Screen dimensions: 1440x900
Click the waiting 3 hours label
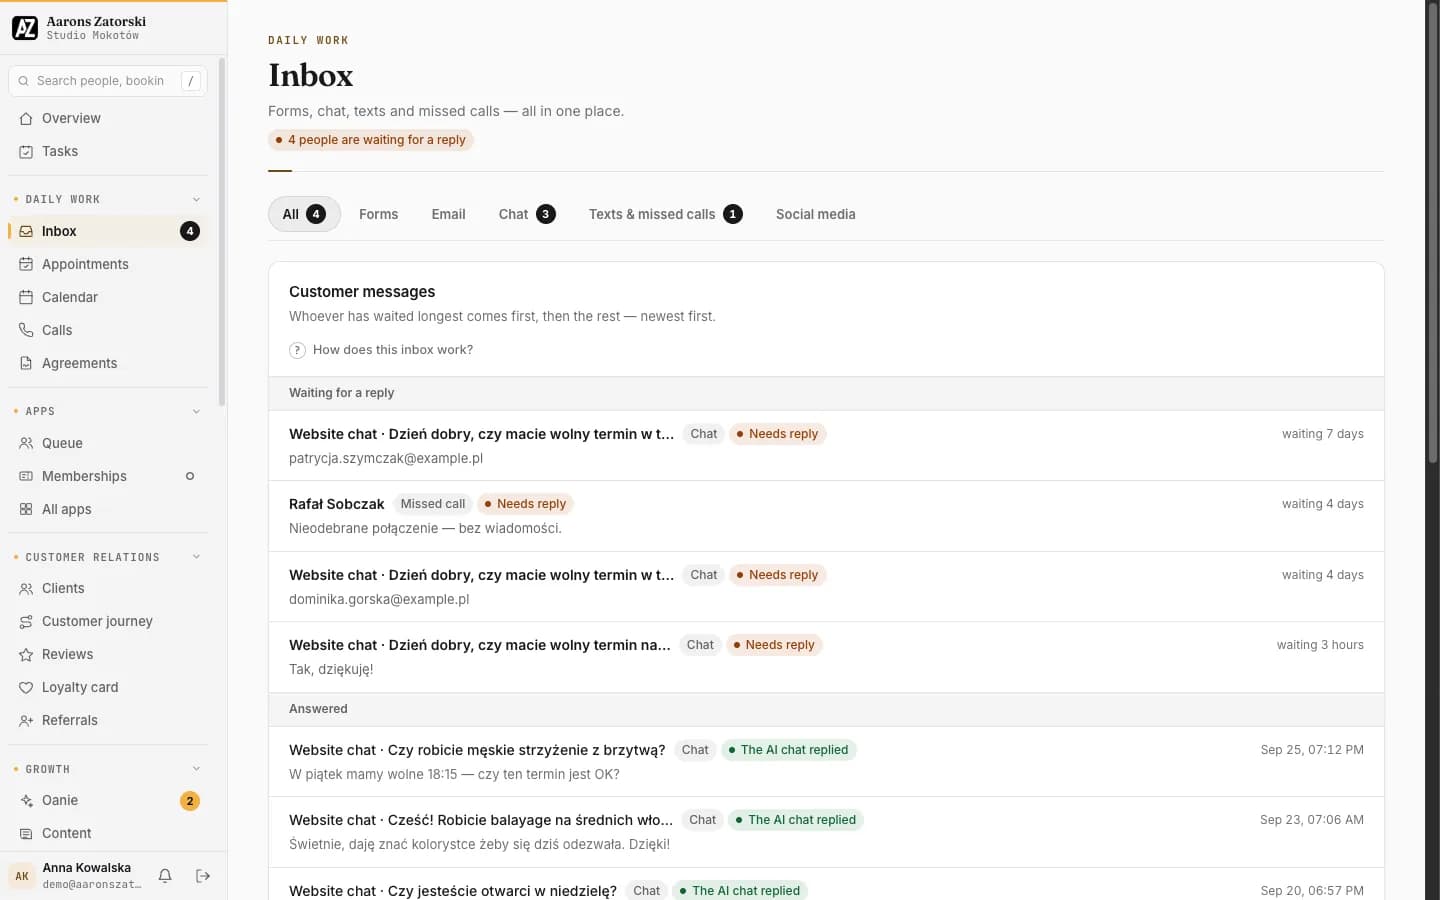click(1320, 645)
